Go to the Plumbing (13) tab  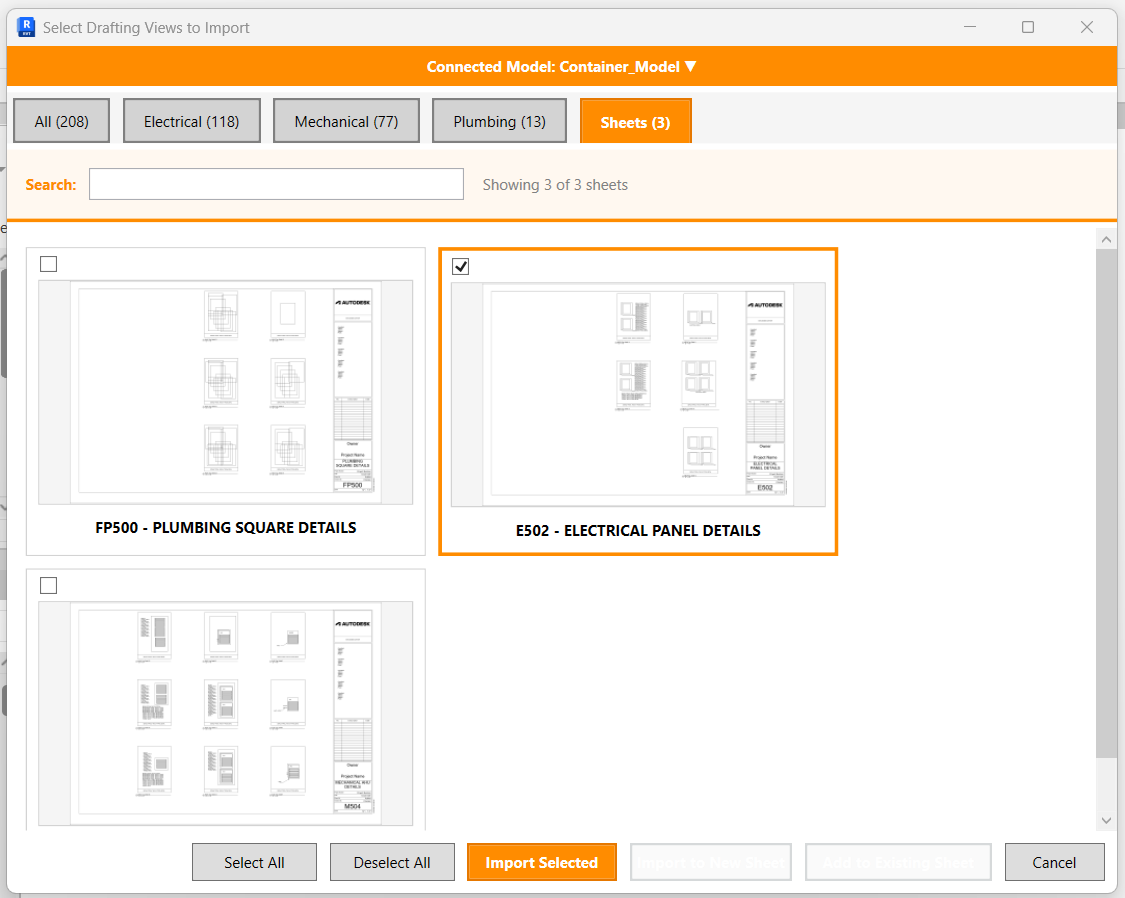click(x=499, y=121)
